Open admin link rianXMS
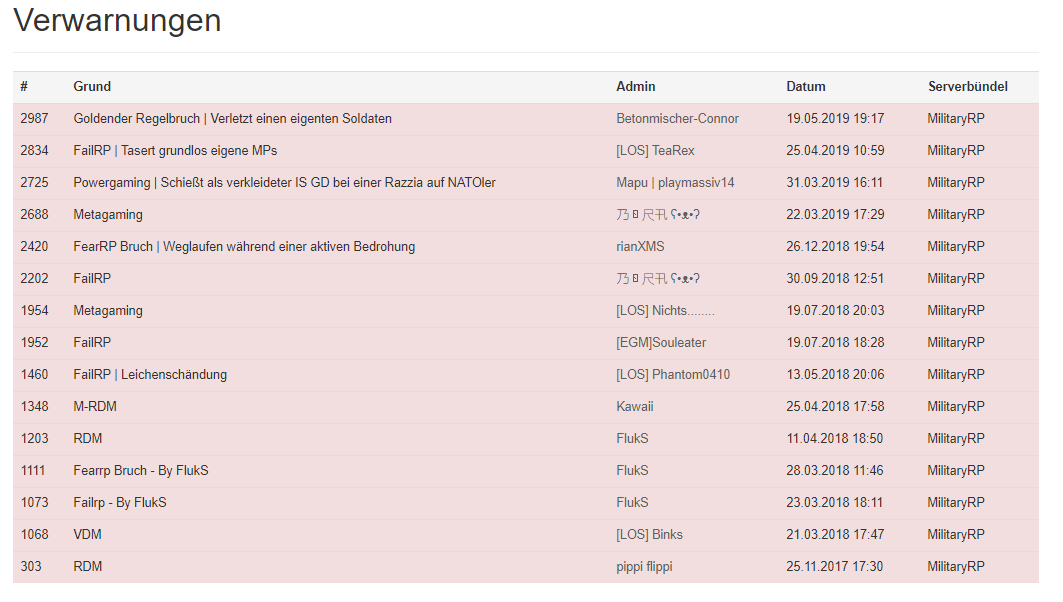The width and height of the screenshot is (1063, 602). coord(640,247)
